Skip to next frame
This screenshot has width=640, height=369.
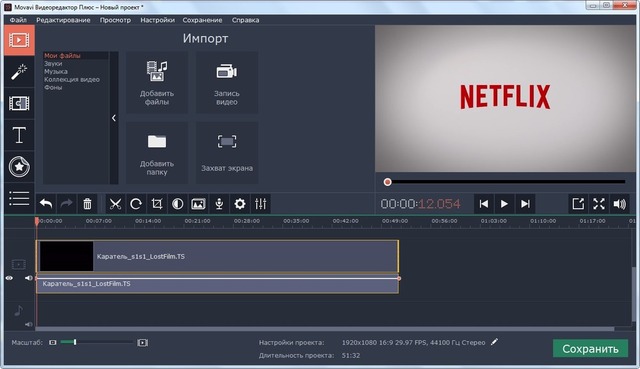525,204
